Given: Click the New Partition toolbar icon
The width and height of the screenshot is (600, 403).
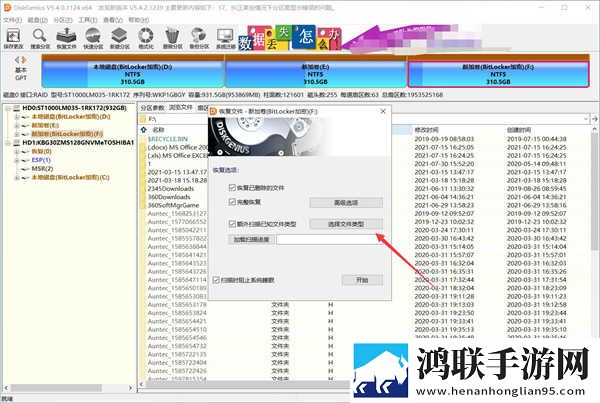Looking at the screenshot, I should 119,38.
